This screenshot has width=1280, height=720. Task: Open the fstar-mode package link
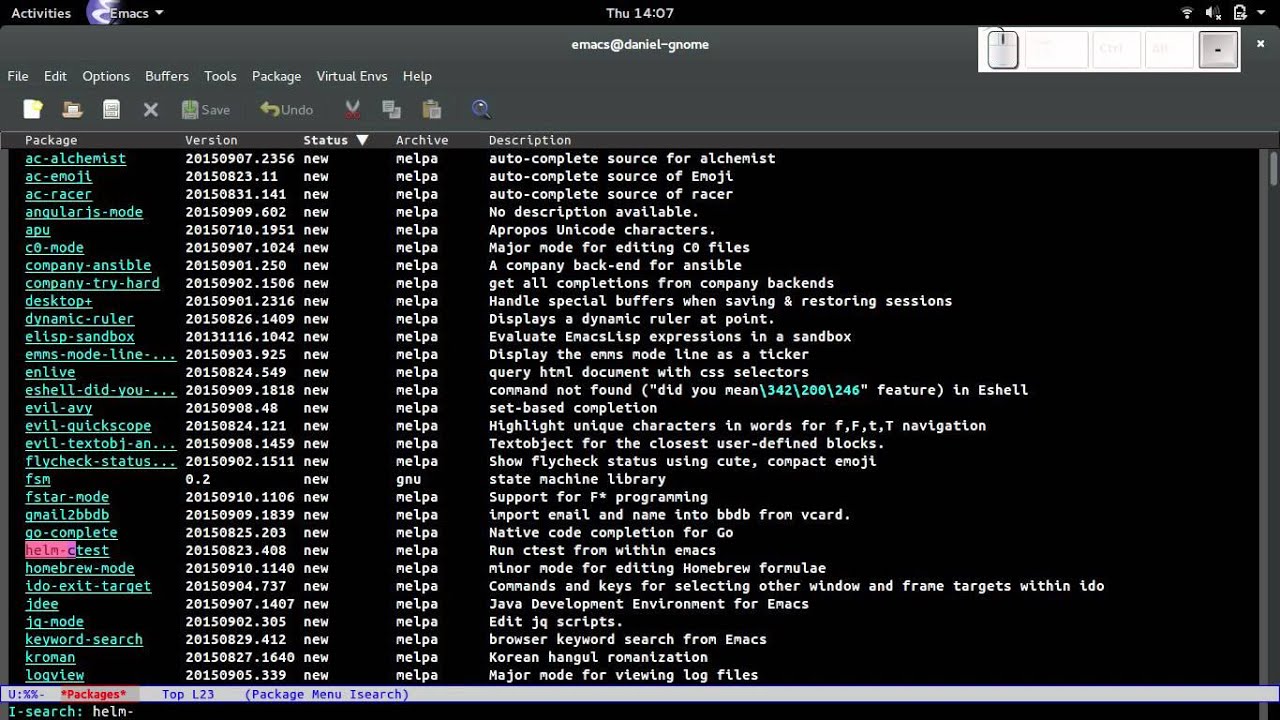pos(67,497)
